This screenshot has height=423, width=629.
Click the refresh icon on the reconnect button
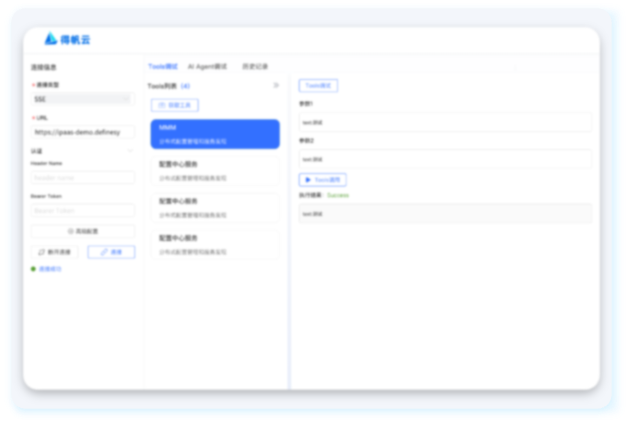(43, 252)
